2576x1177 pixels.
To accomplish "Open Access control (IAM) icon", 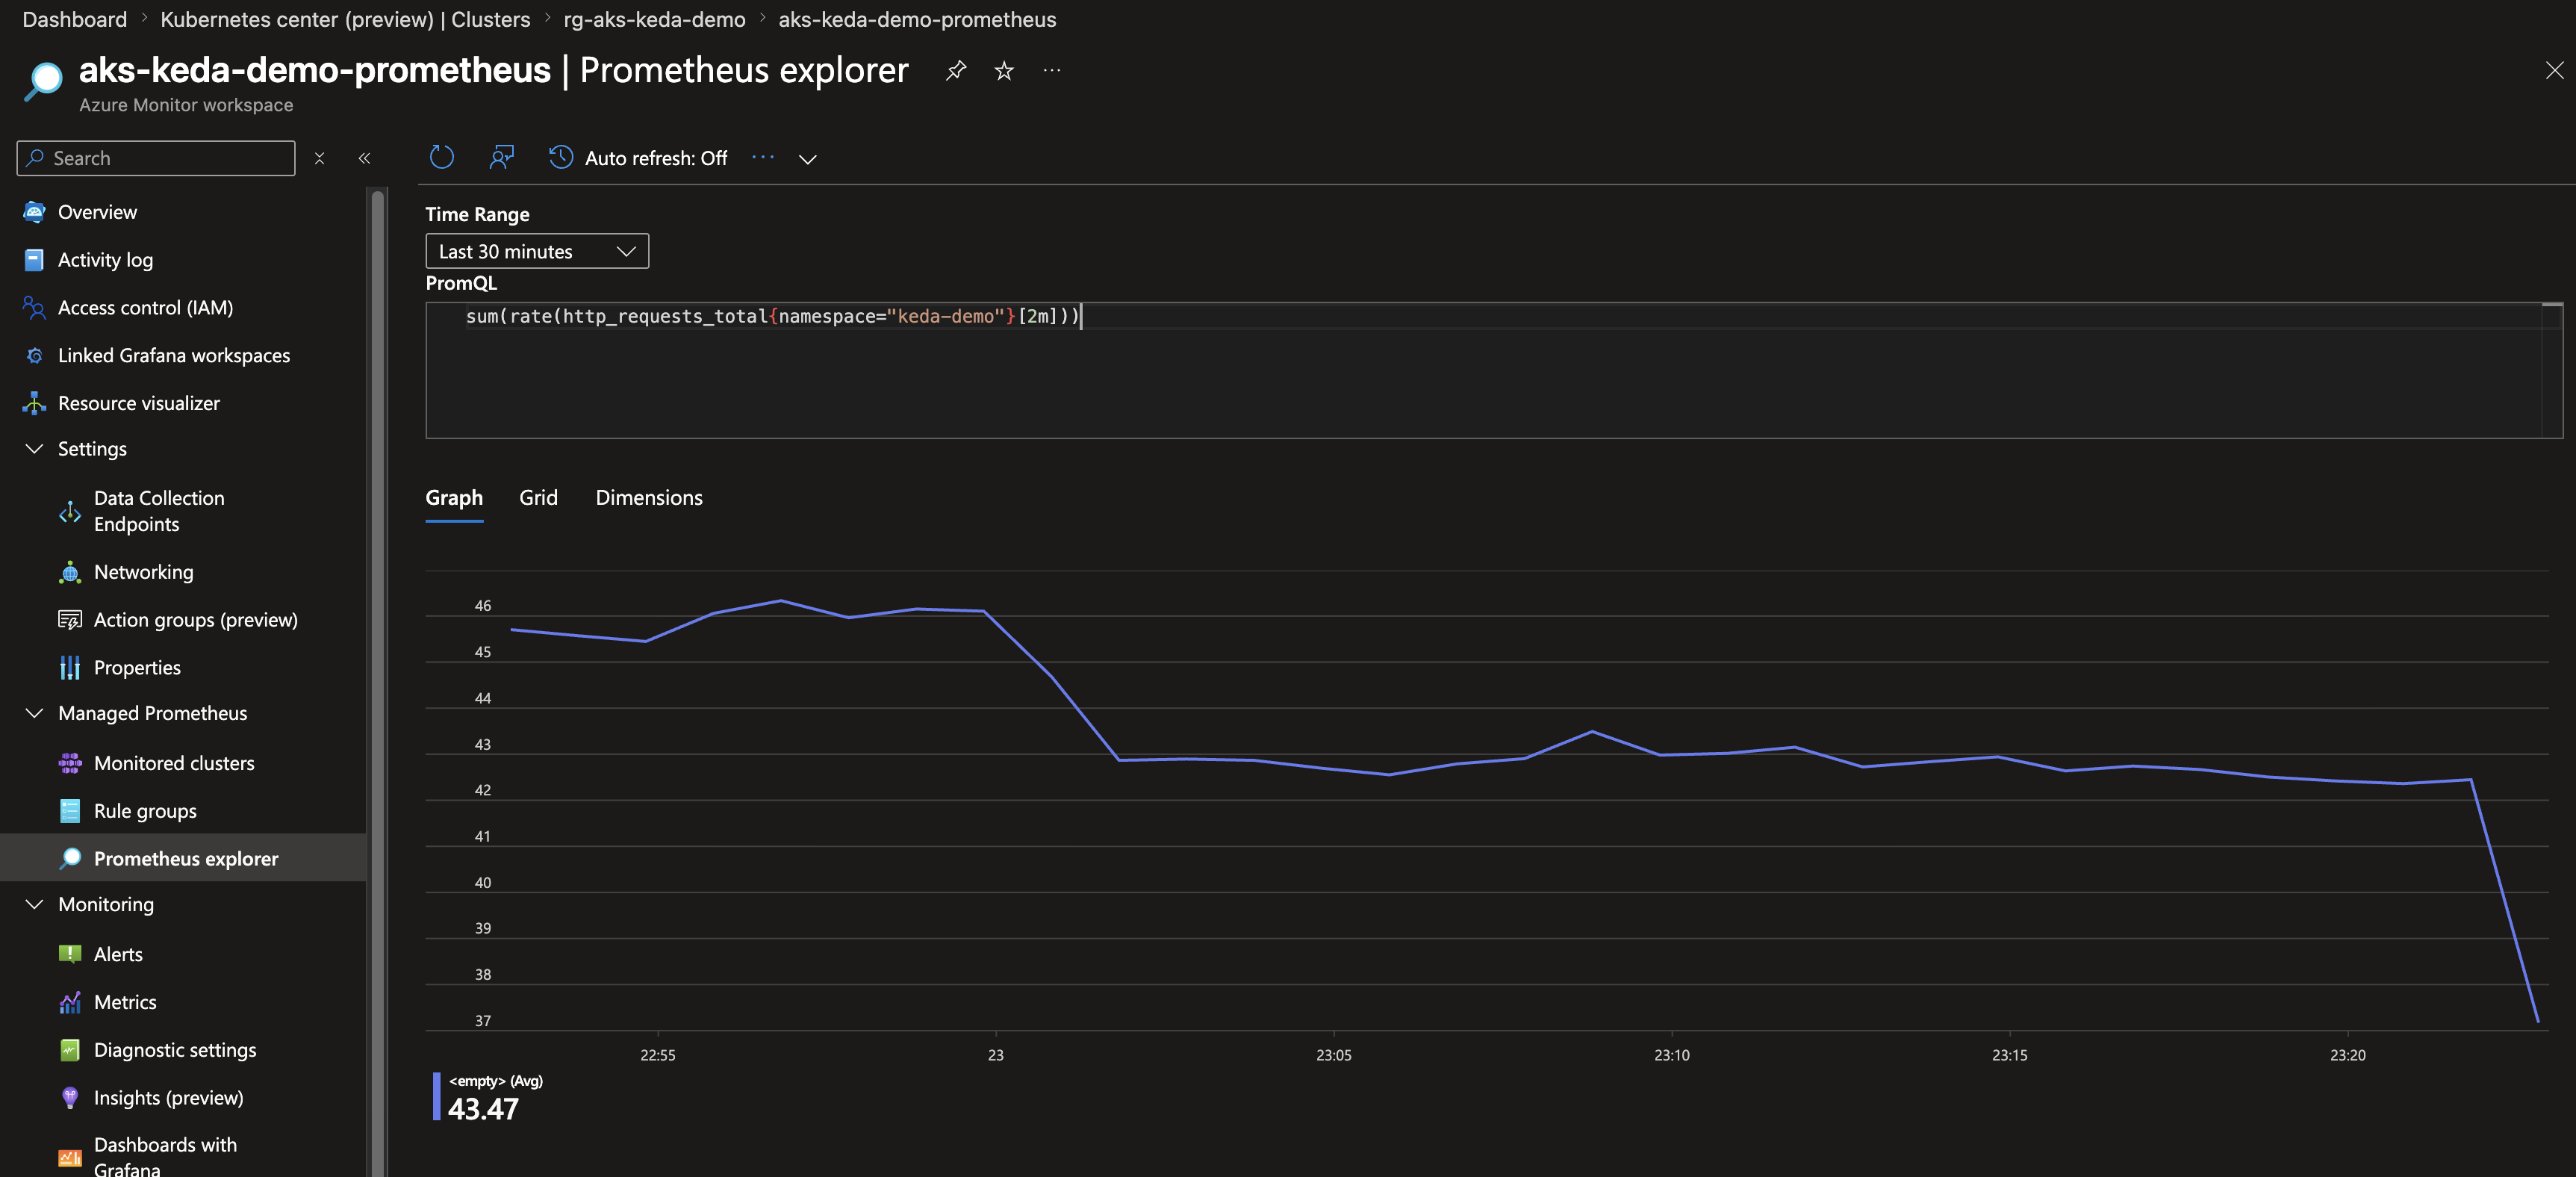I will [x=34, y=308].
